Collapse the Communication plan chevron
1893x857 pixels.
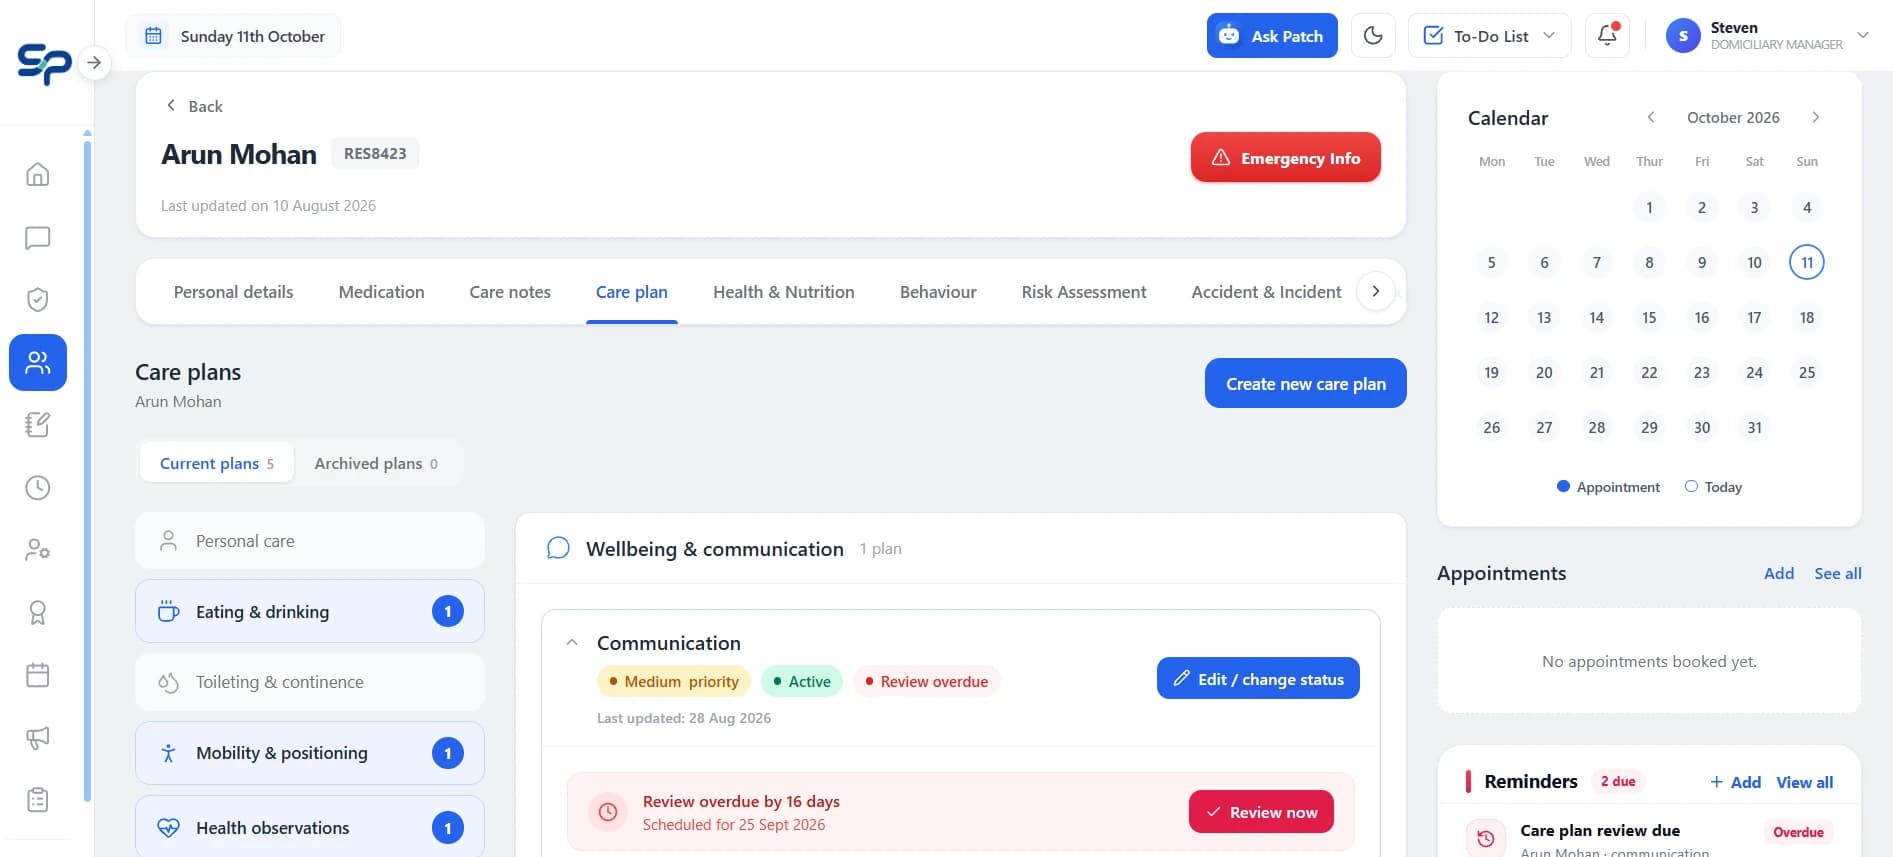(572, 643)
